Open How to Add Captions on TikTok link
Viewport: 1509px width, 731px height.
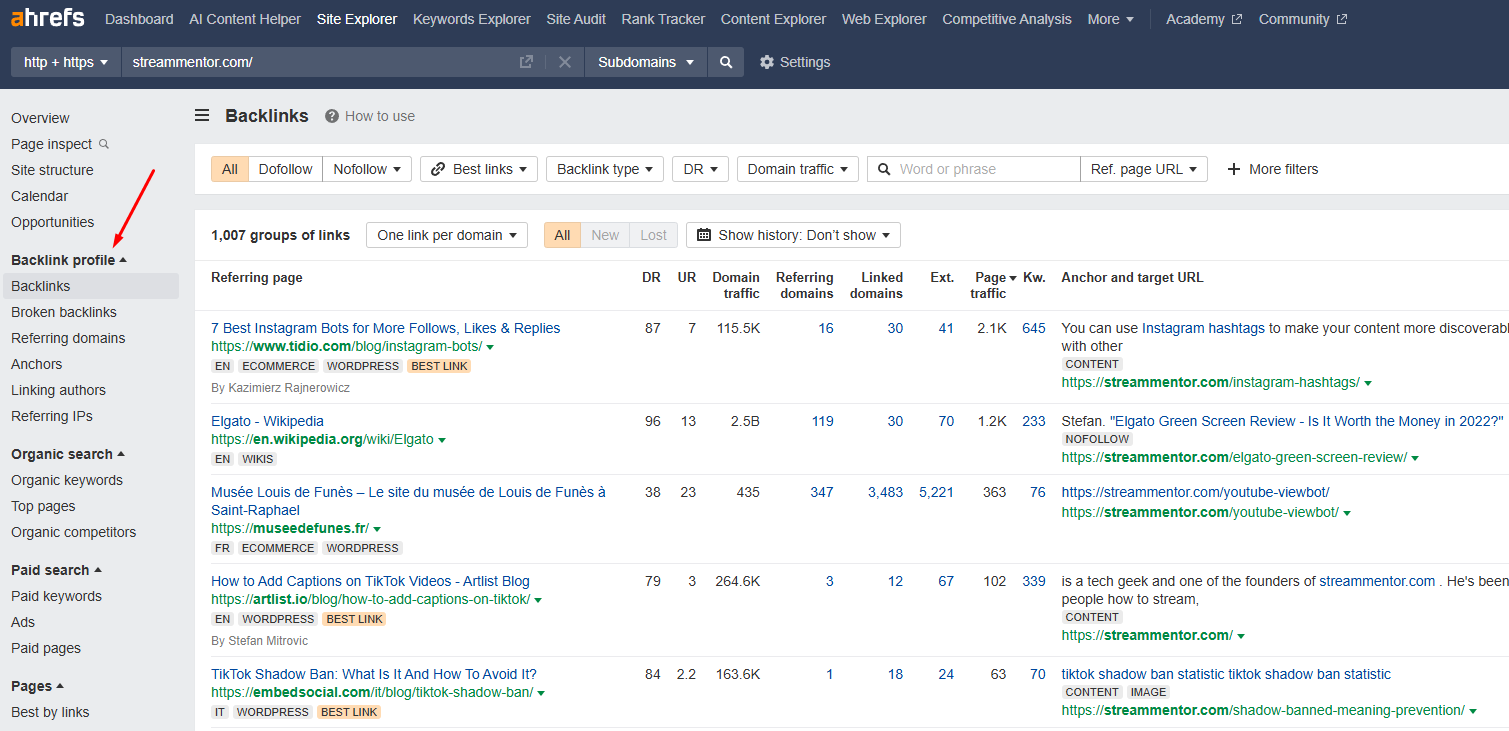370,581
